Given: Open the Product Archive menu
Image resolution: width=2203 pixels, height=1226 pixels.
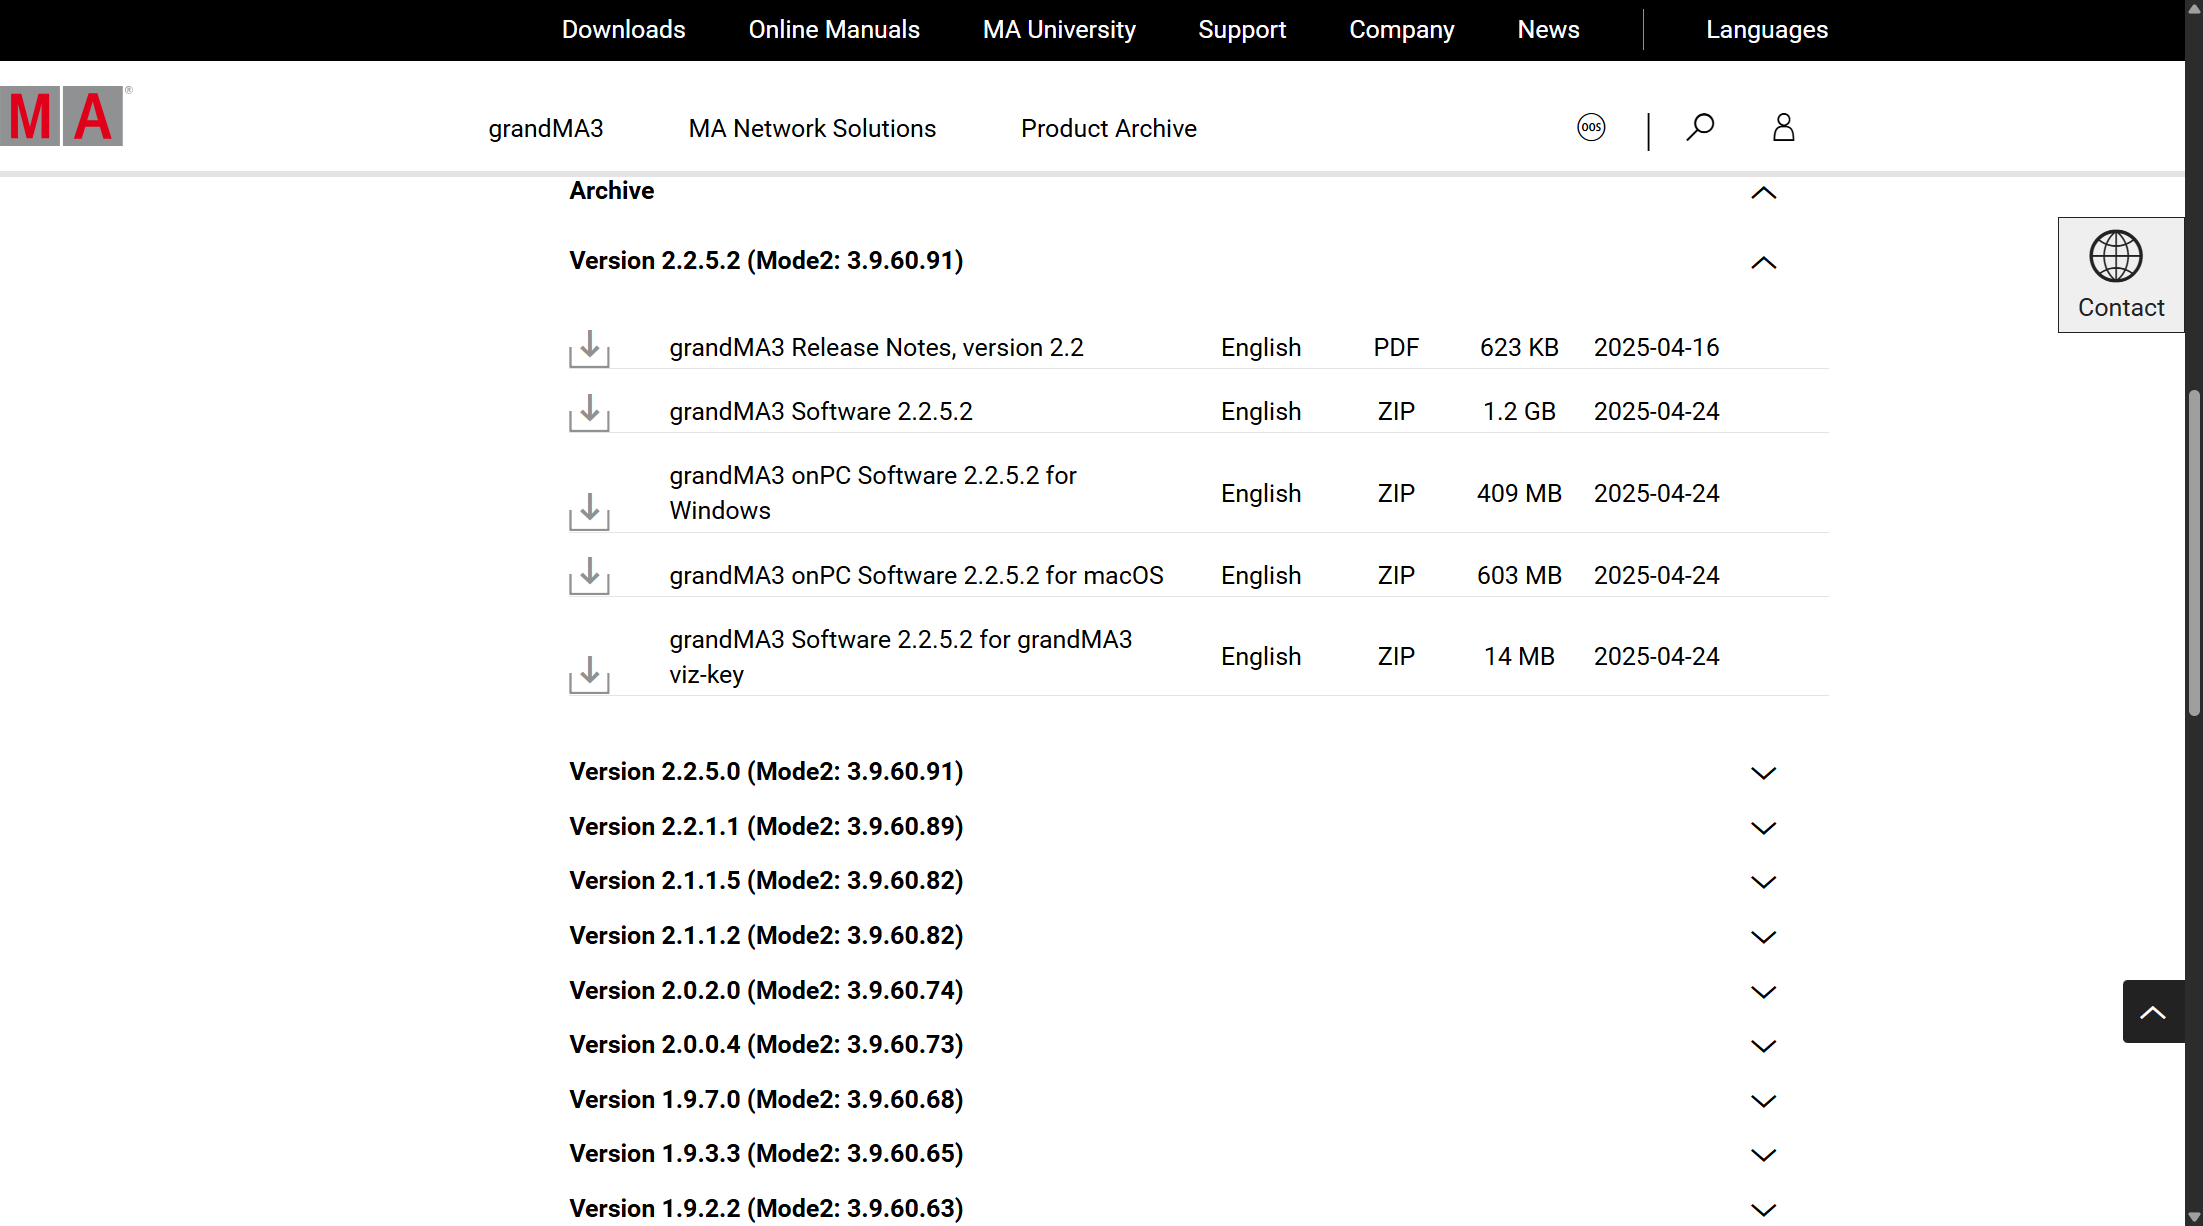Looking at the screenshot, I should pyautogui.click(x=1108, y=129).
